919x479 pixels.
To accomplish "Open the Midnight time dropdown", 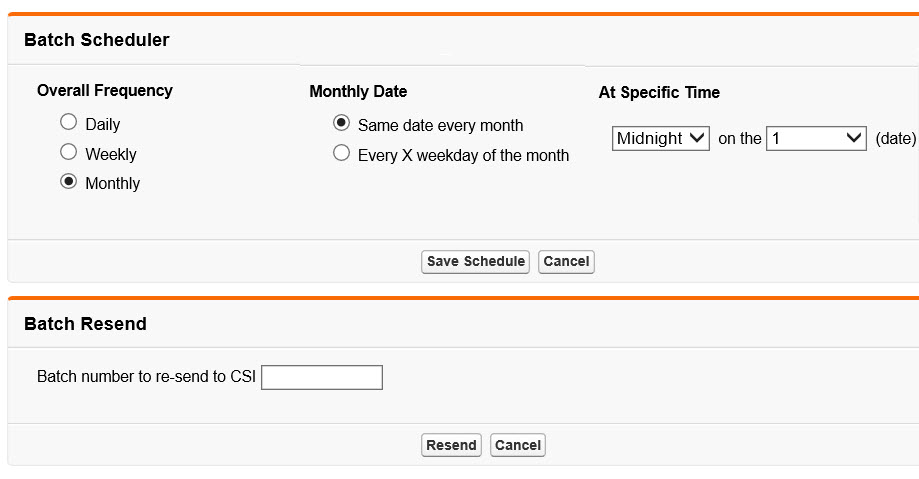I will [x=660, y=139].
